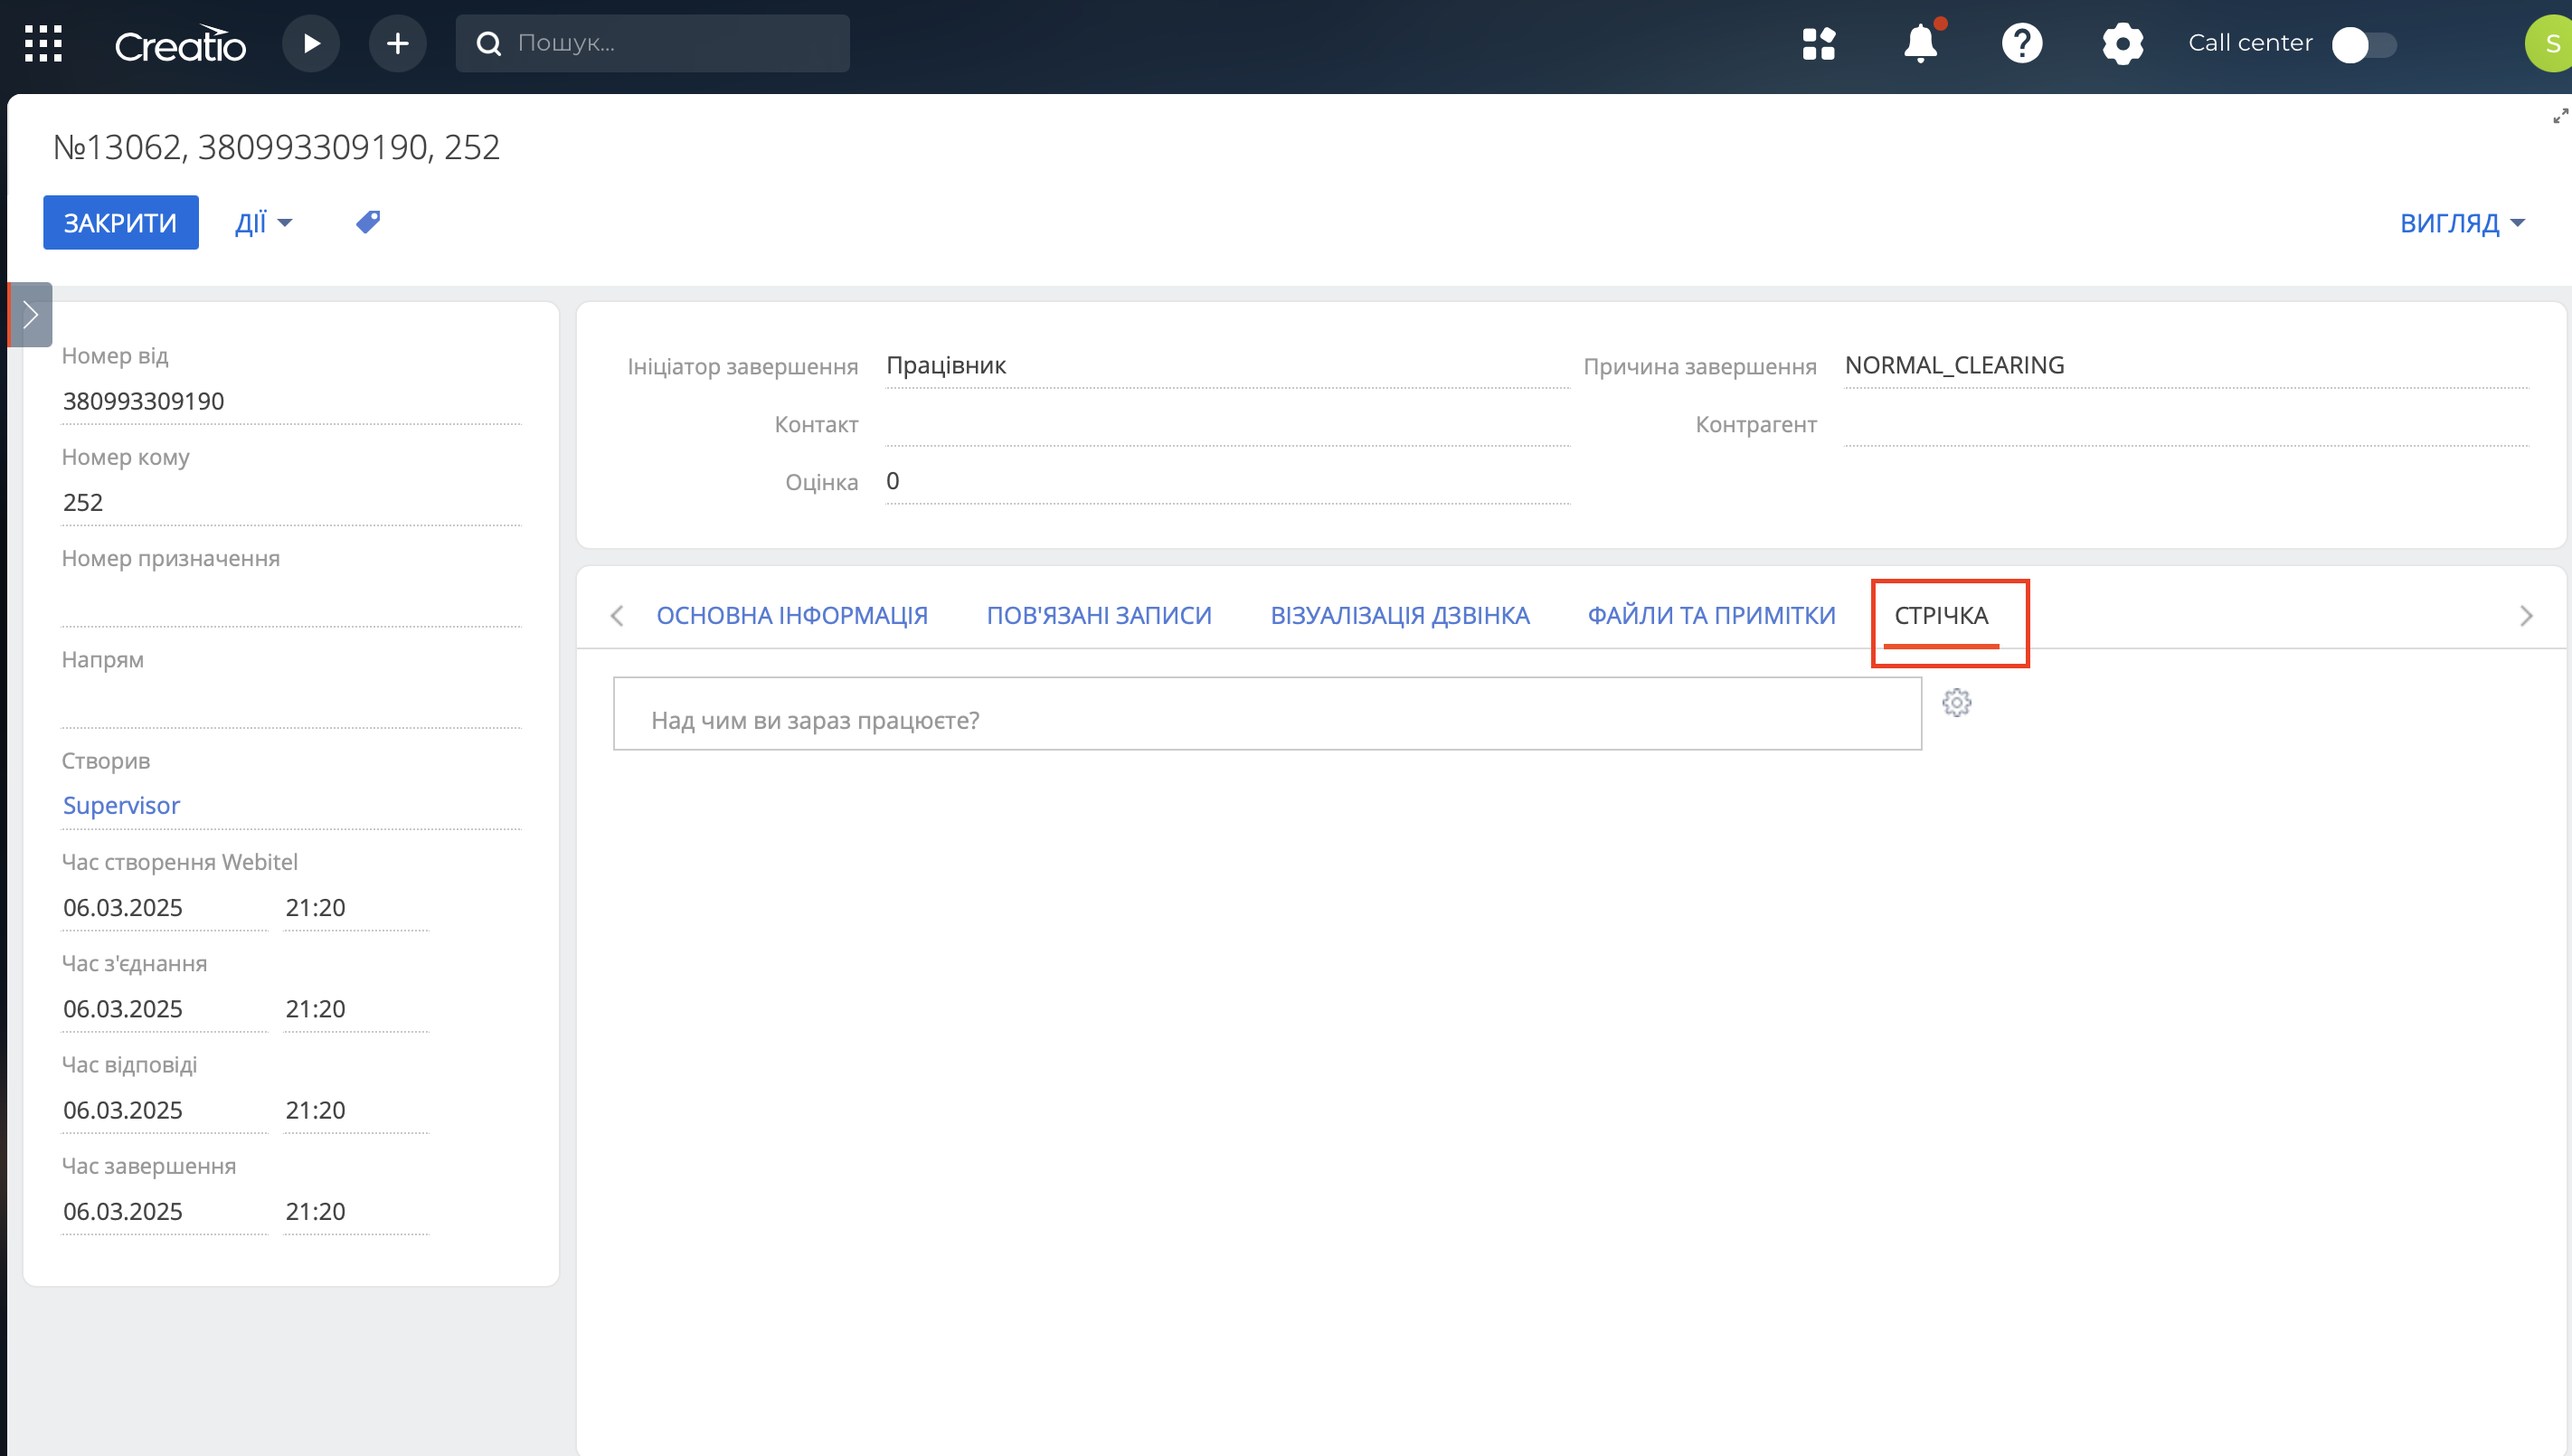Click Час з'єднання date field
Screen dimensions: 2572x1456
pos(165,1008)
